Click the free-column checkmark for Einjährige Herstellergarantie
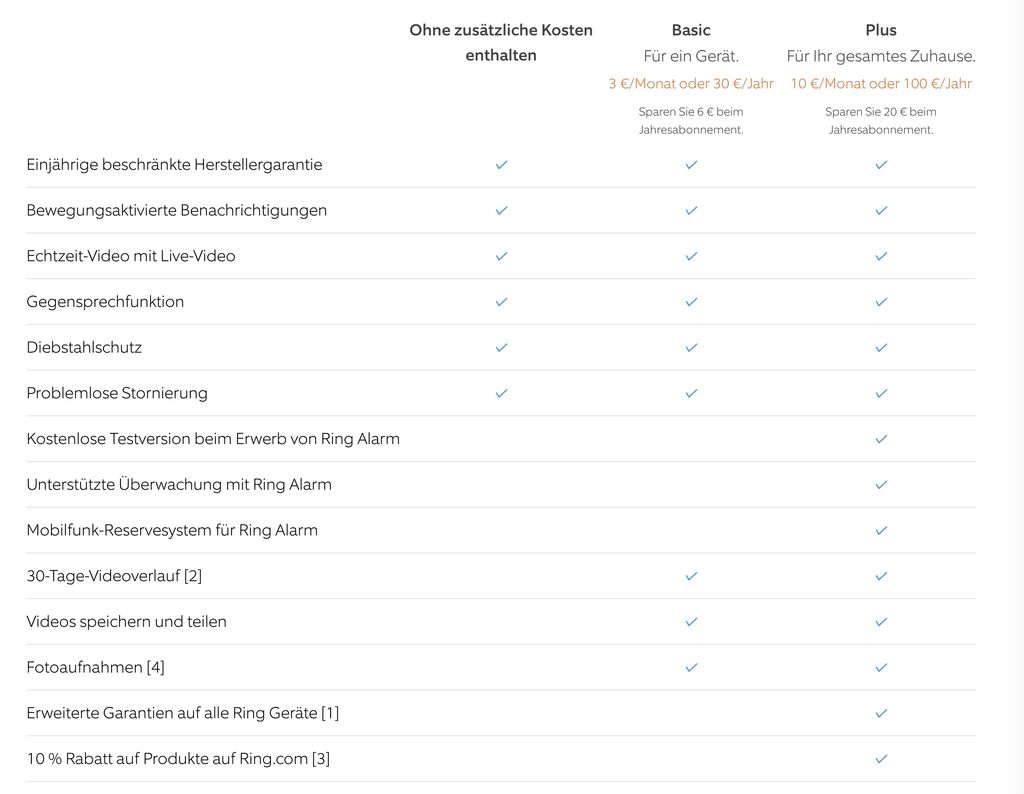1024x794 pixels. coord(501,164)
